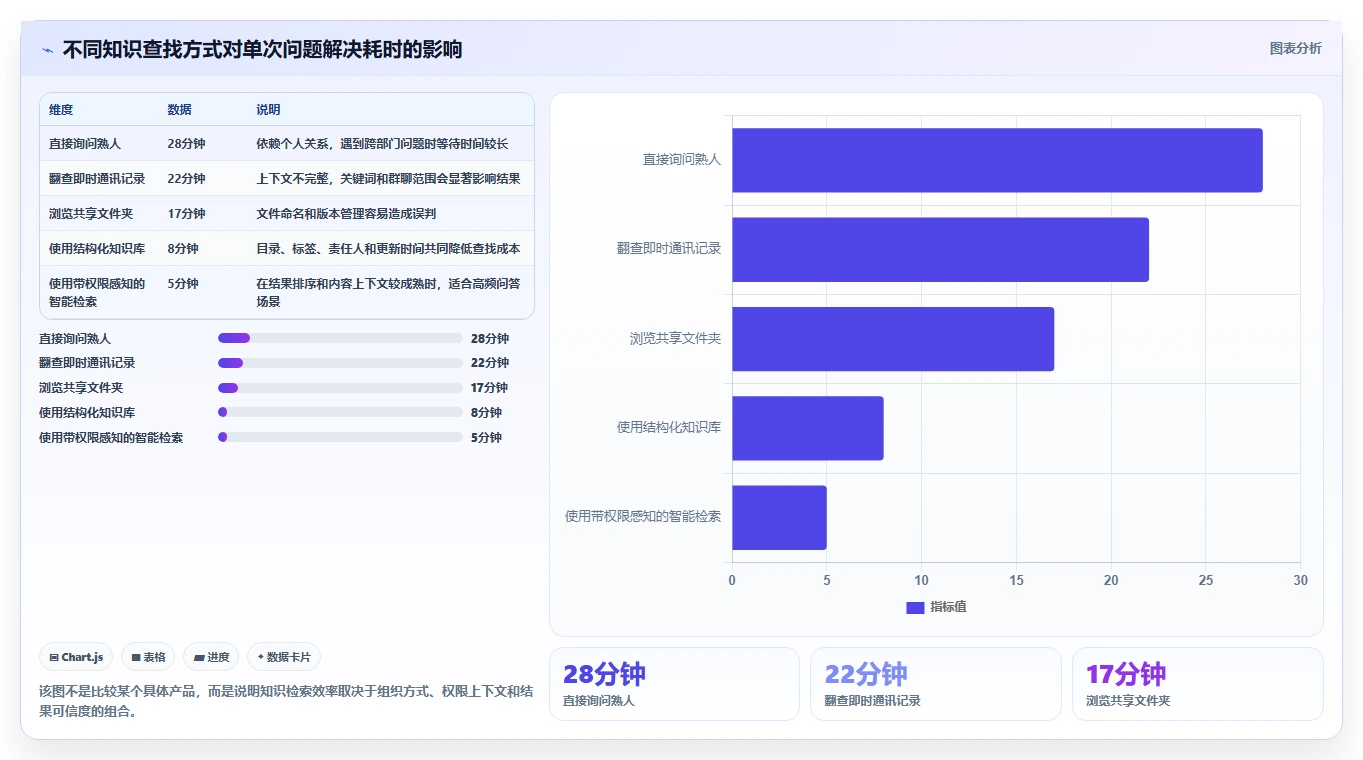Click the 使用结构化知识库 progress bar
Viewport: 1363px width, 760px height.
click(x=340, y=412)
